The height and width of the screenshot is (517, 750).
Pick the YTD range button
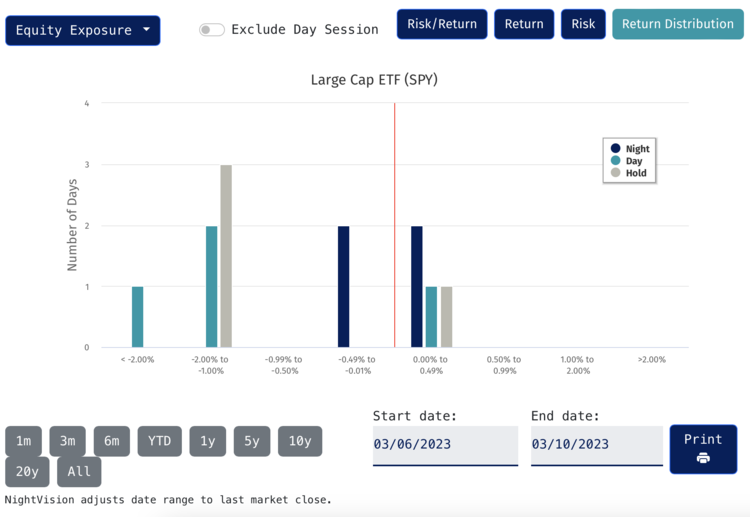point(160,441)
